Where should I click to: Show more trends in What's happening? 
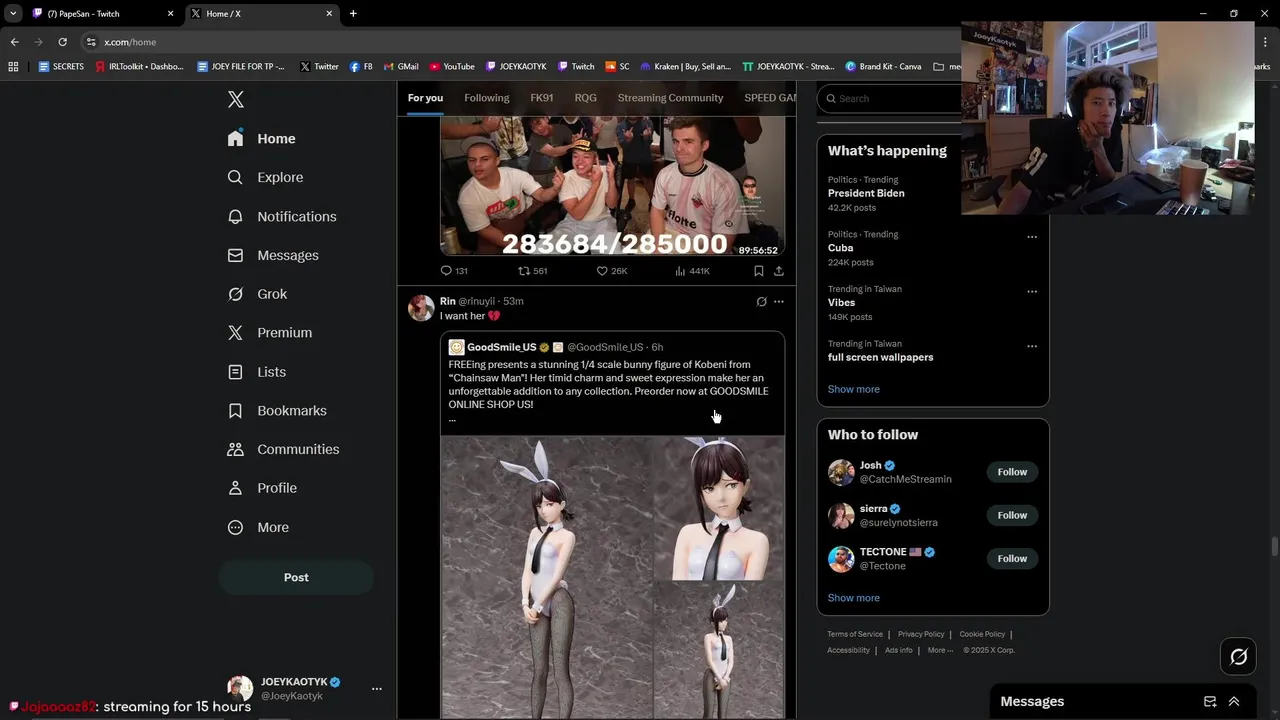coord(854,389)
